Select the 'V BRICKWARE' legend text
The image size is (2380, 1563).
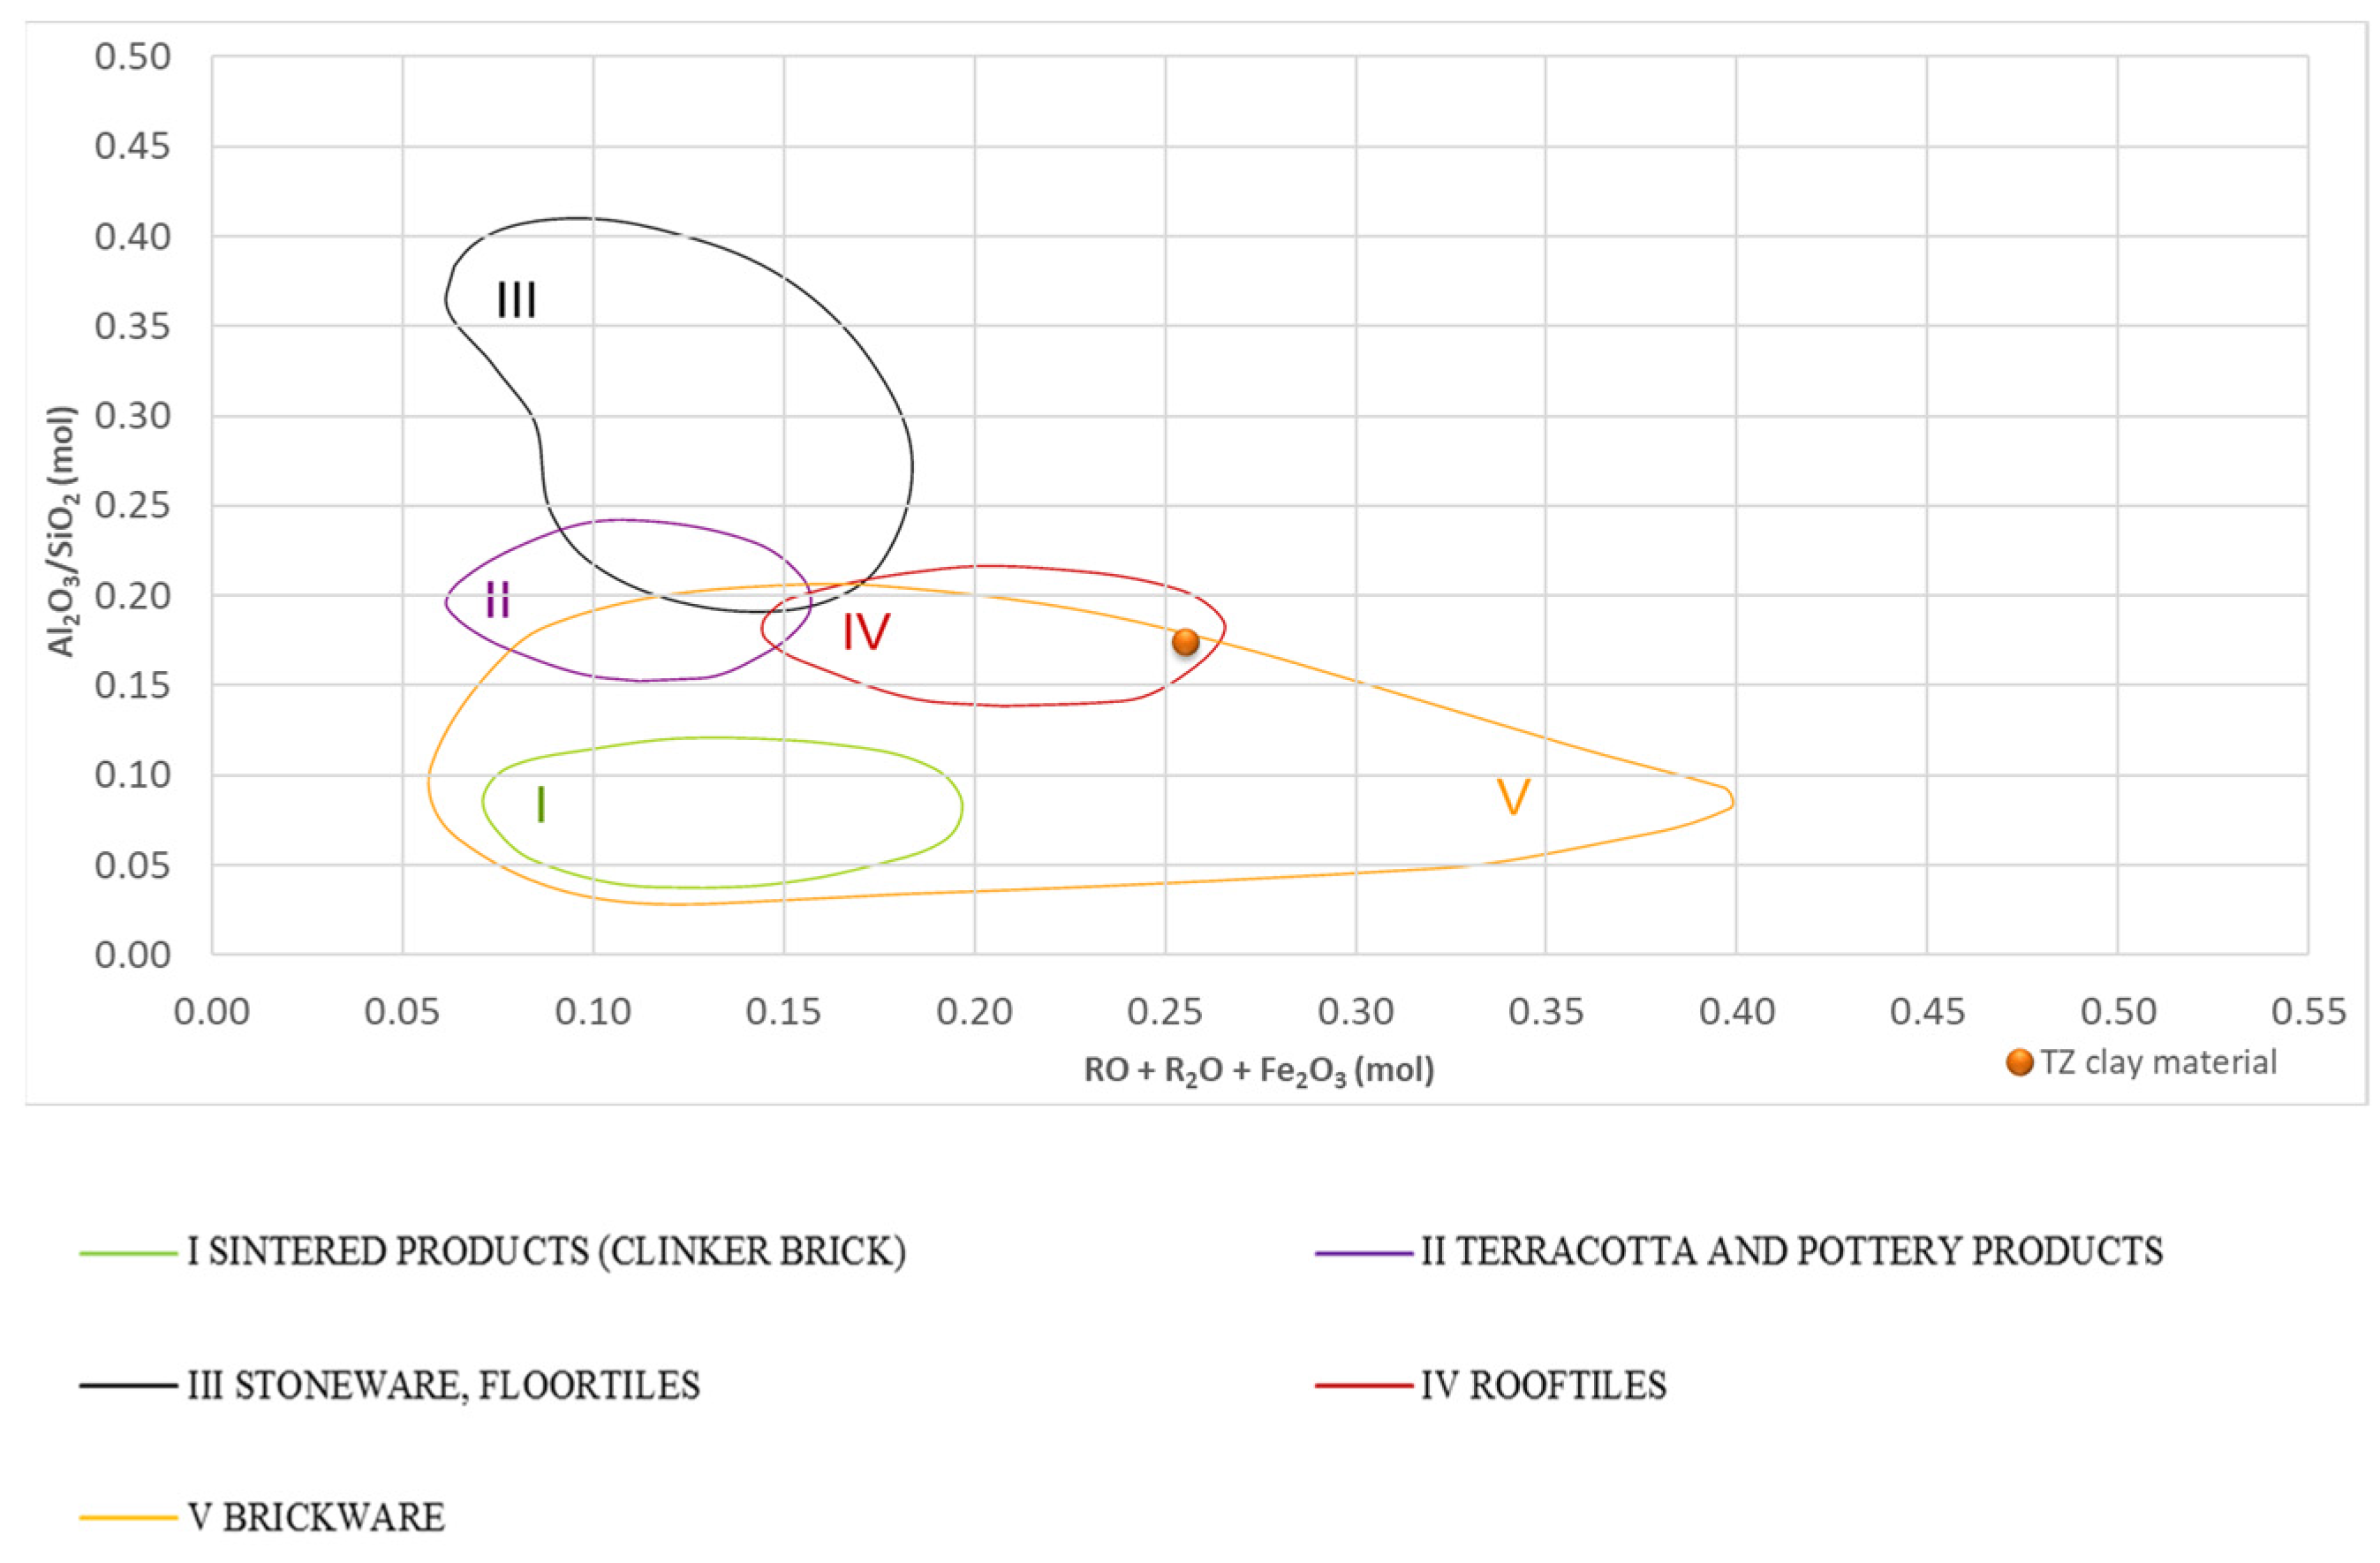click(x=317, y=1518)
